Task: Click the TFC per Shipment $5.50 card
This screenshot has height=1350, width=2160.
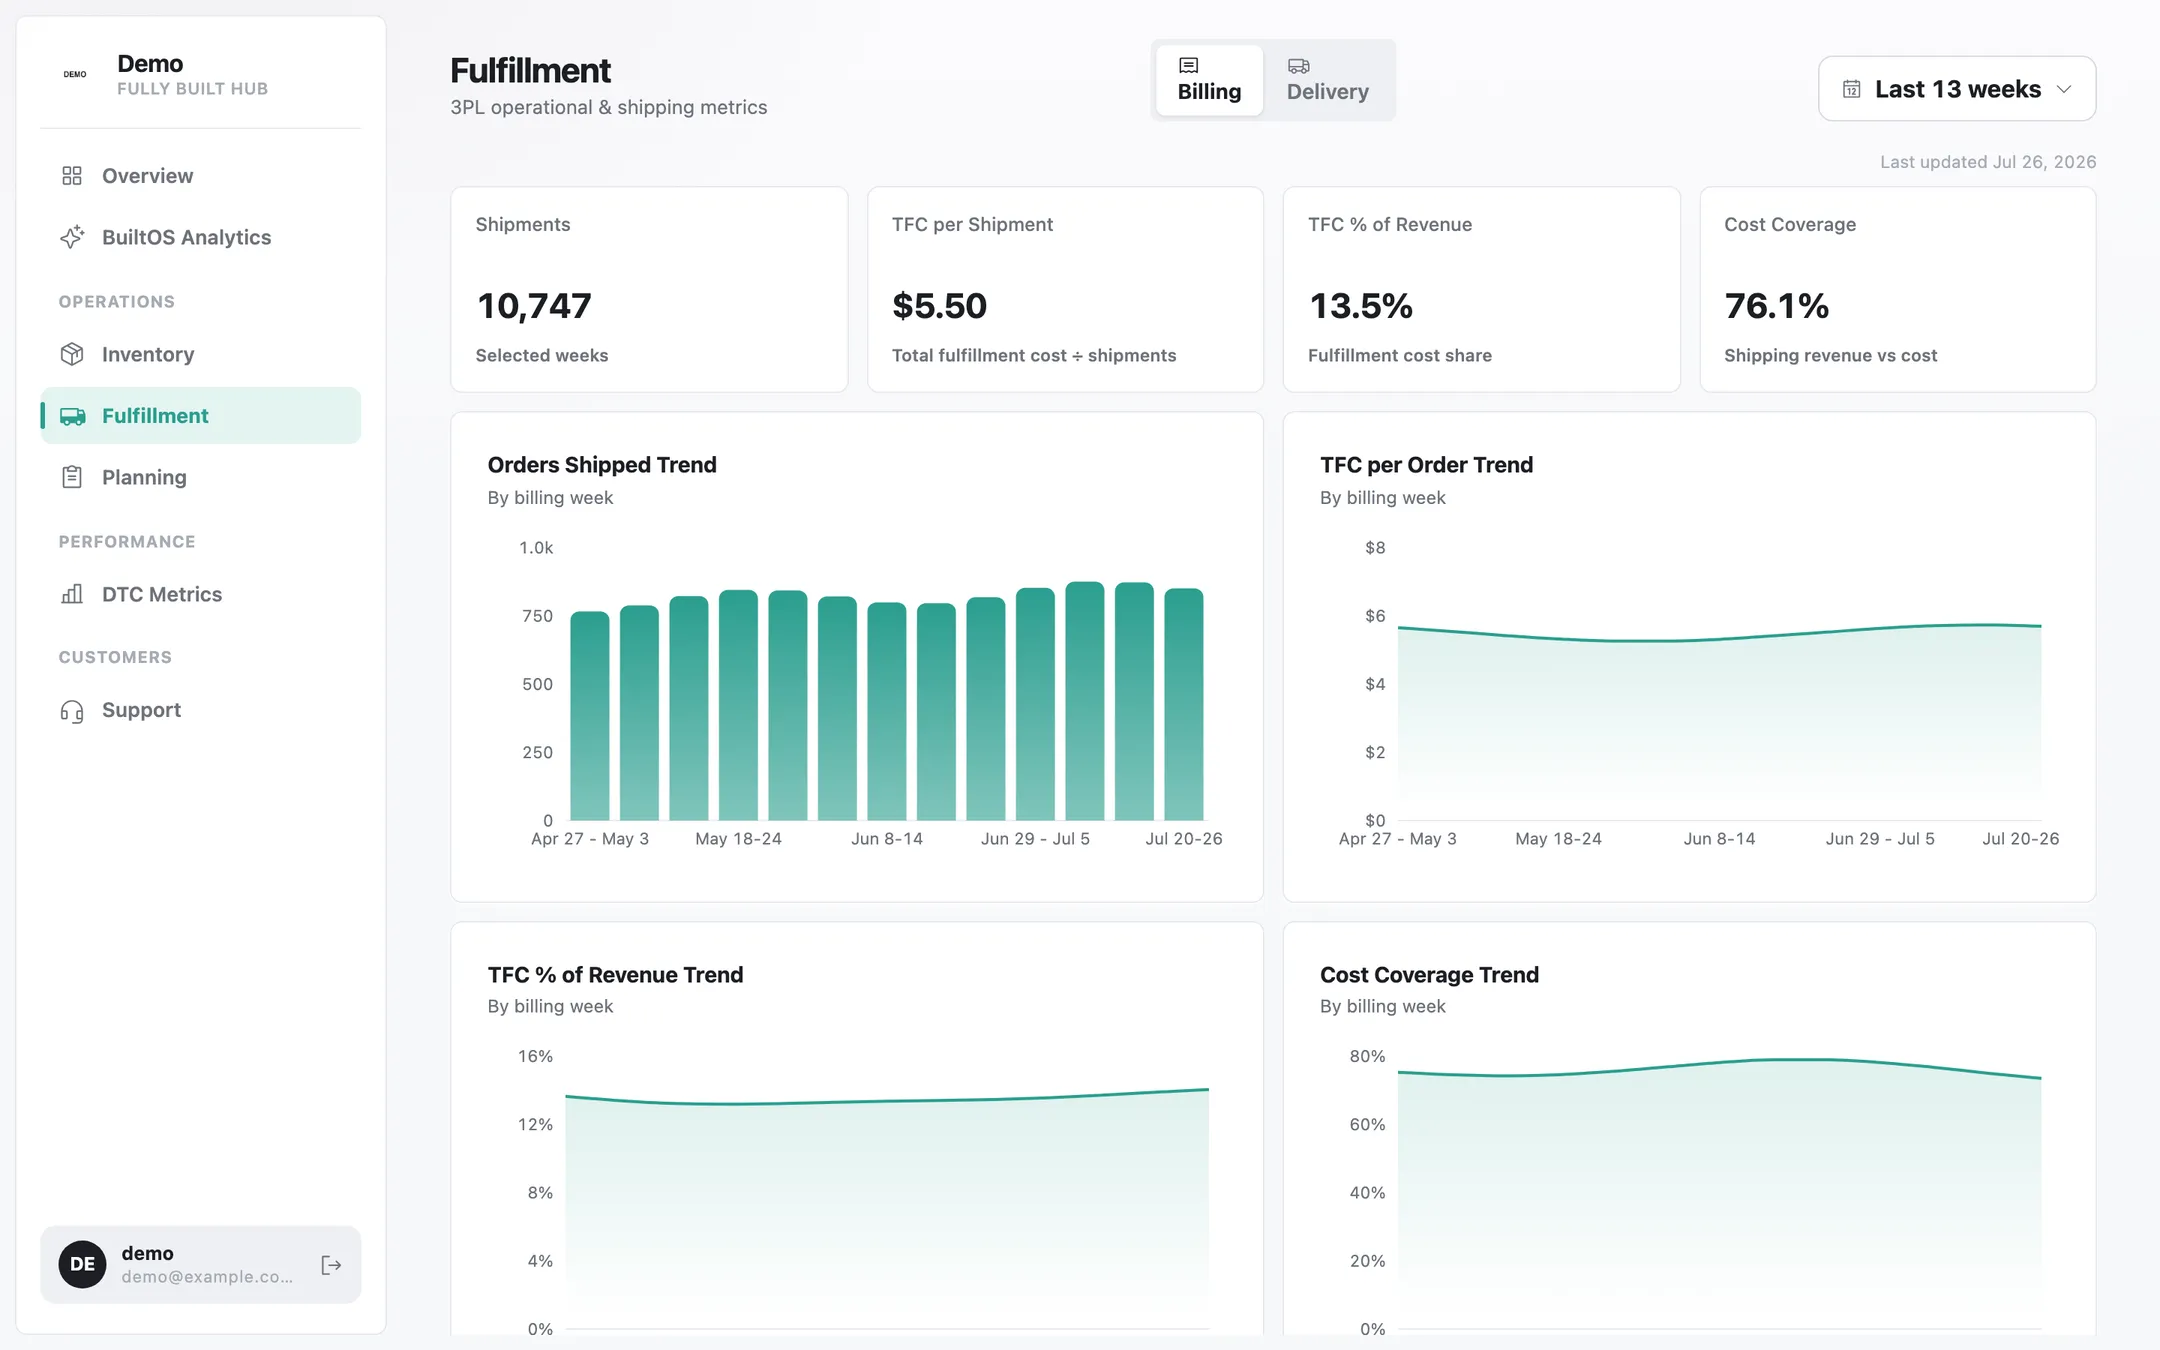Action: coord(1065,289)
